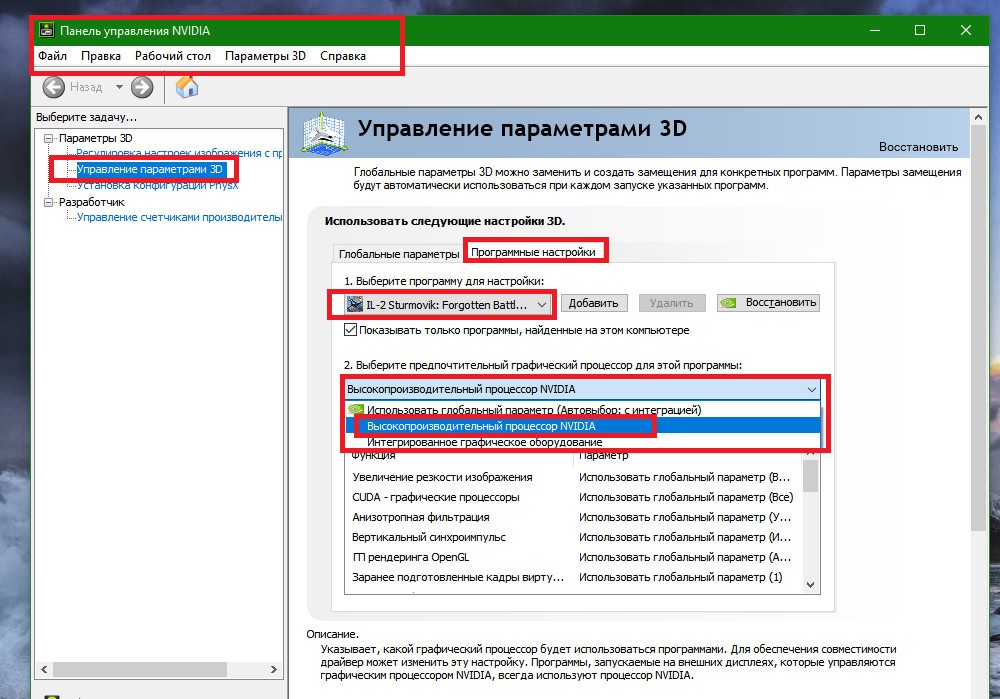Click CUDA value Использовать глобальный параметр (Все)

click(686, 497)
